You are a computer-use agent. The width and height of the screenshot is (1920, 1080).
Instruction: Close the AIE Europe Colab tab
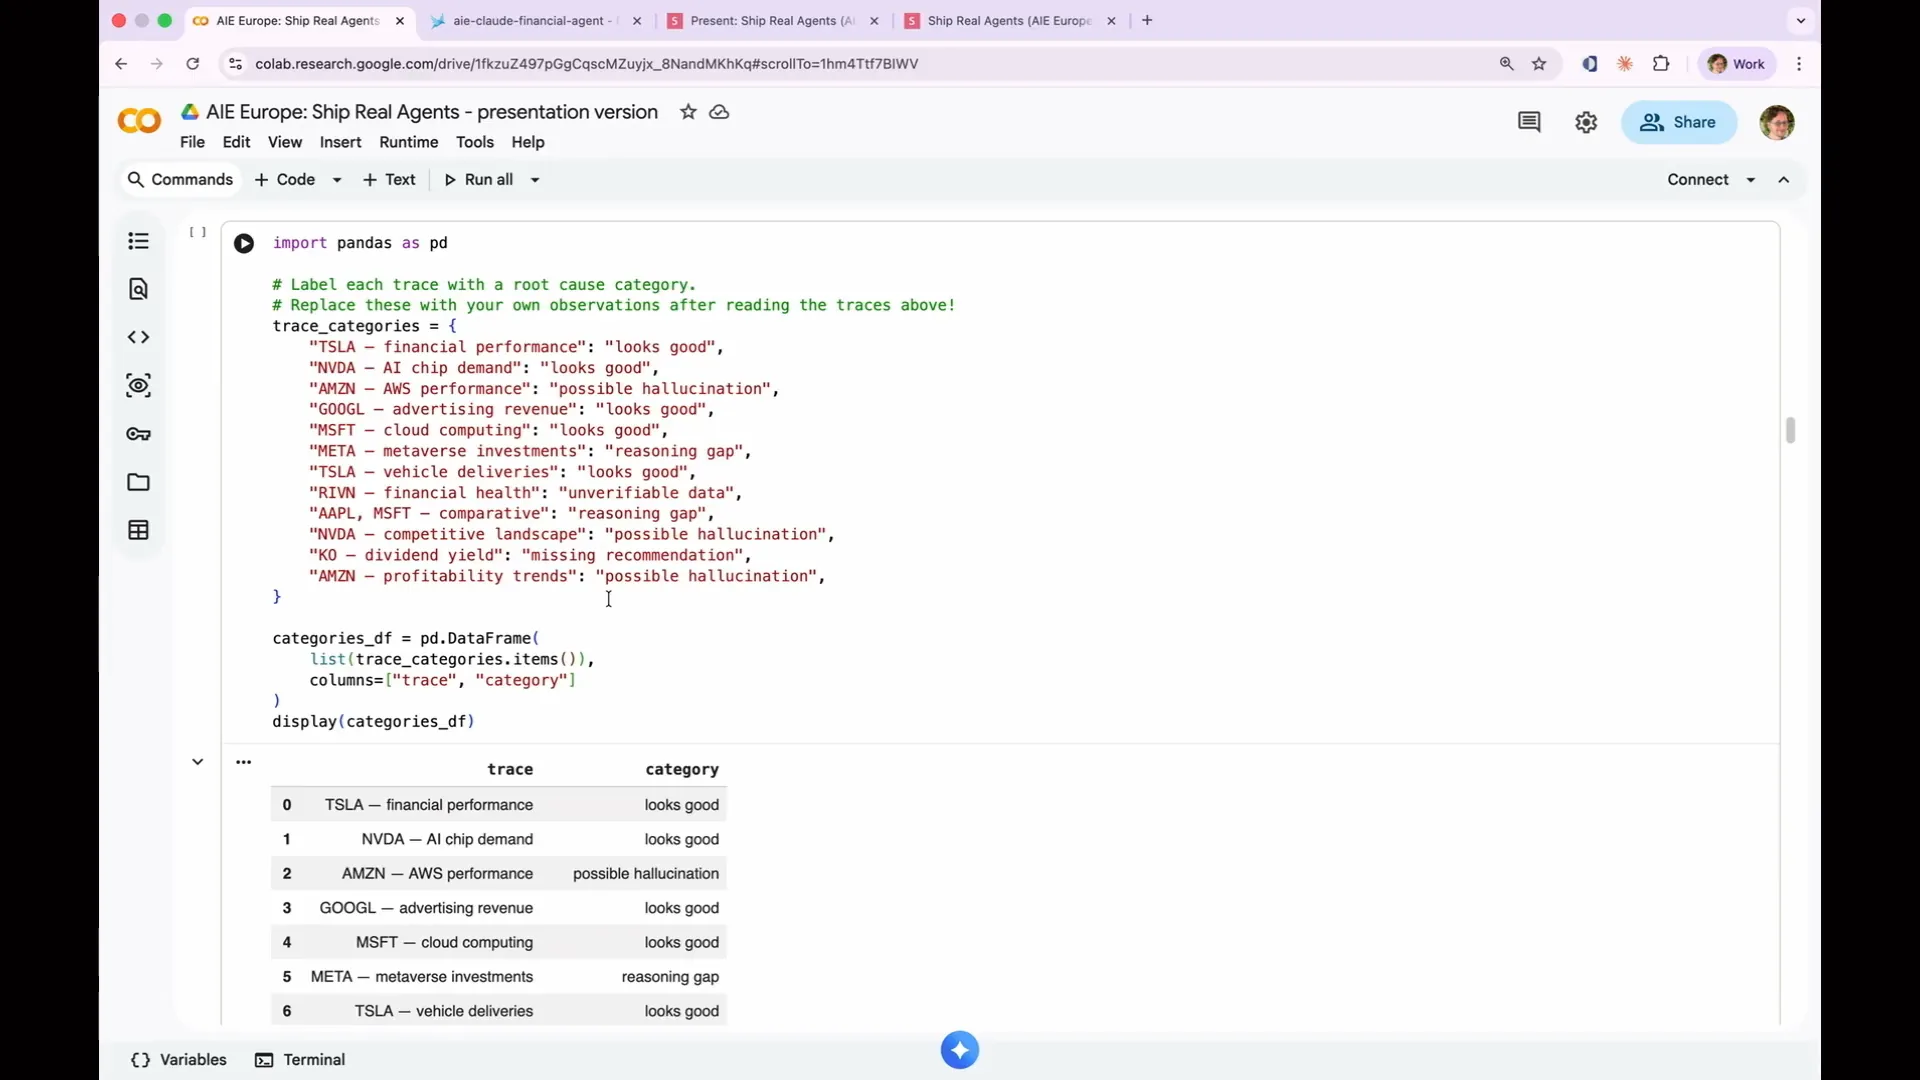coord(400,20)
